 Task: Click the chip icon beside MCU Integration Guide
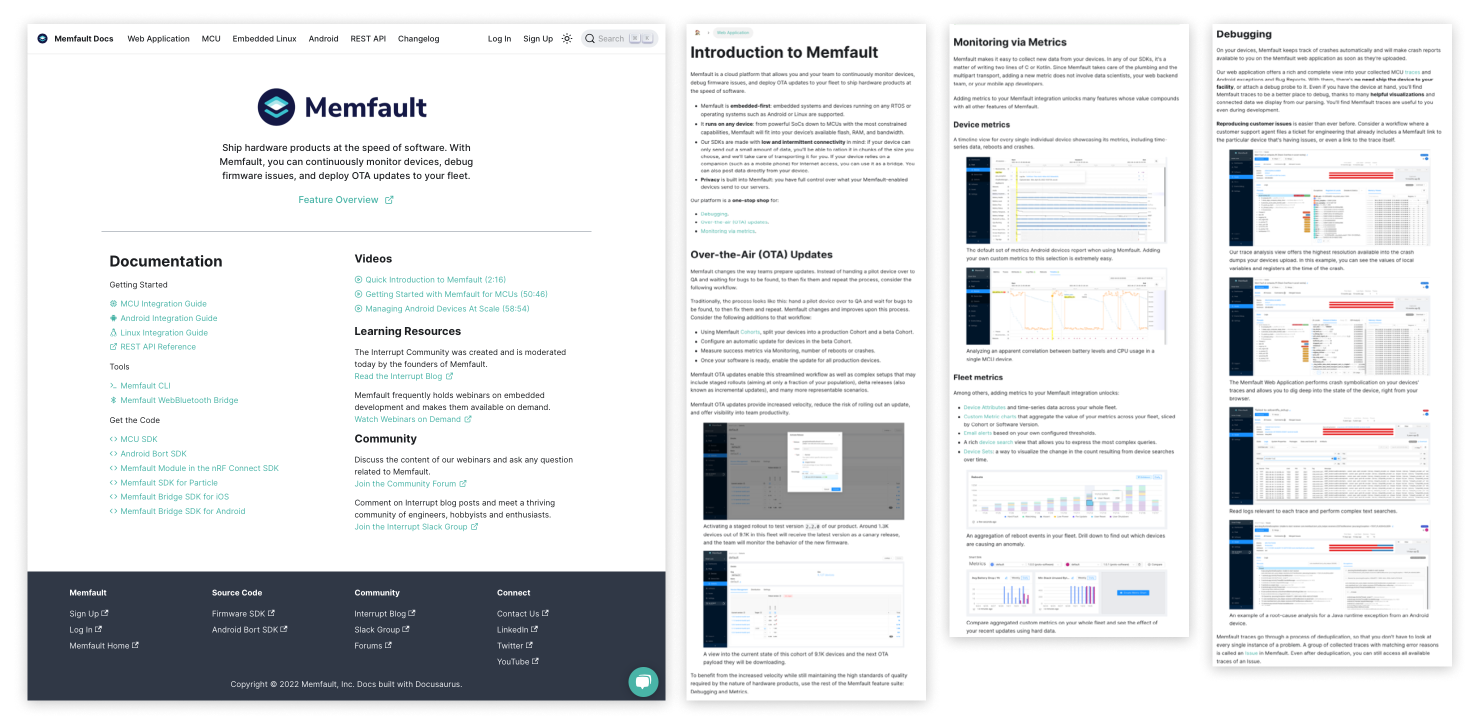[x=114, y=304]
